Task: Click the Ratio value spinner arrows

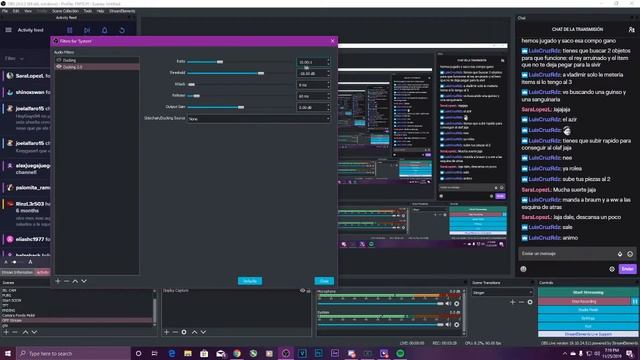Action: [328, 62]
